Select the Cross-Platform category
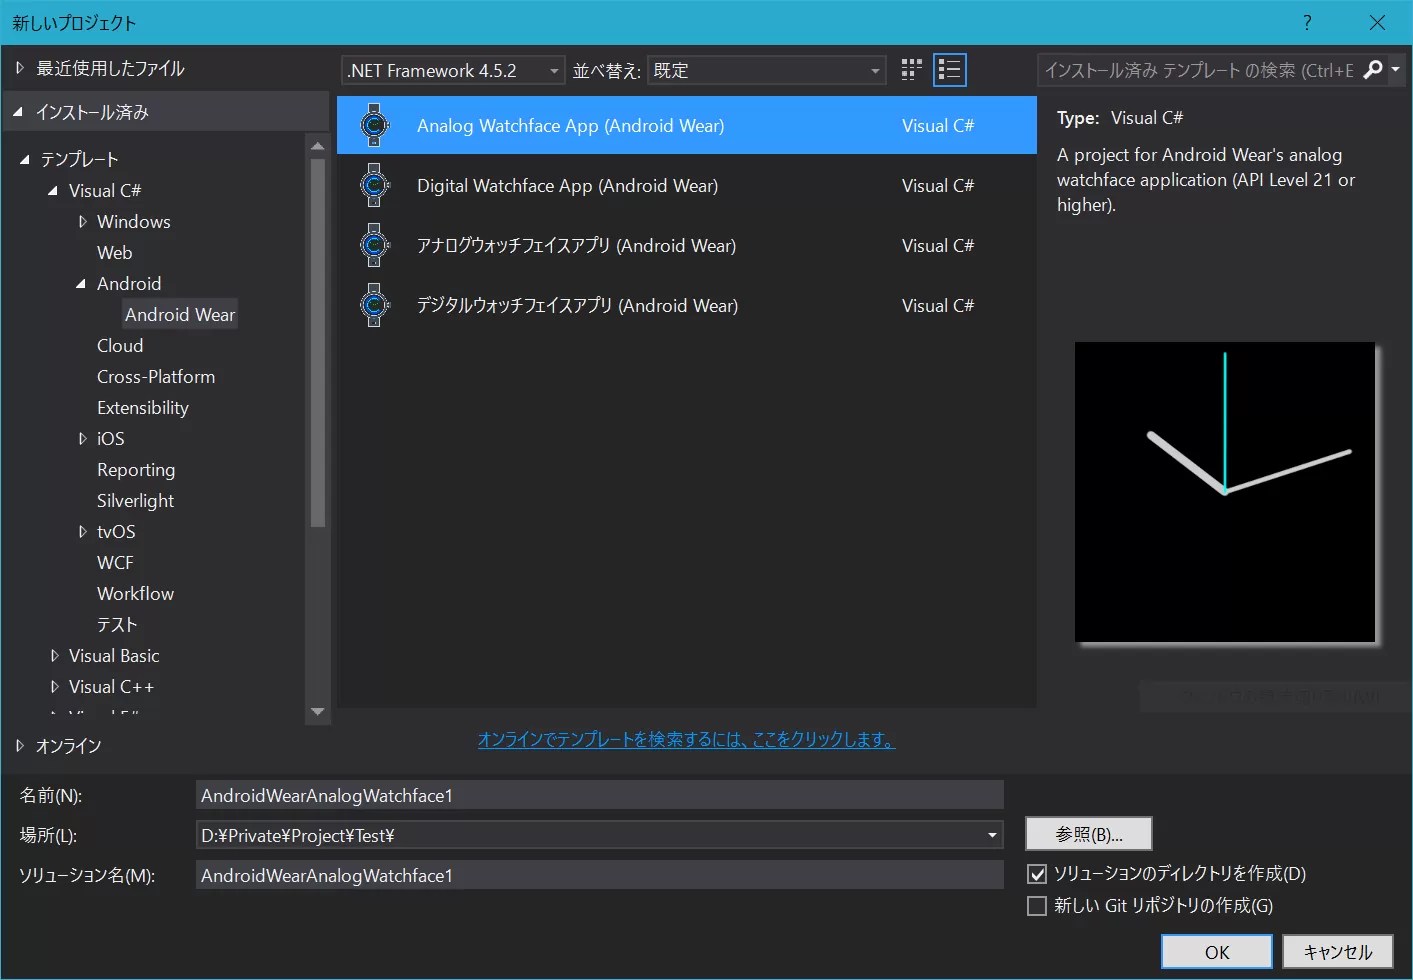The image size is (1413, 980). 156,376
